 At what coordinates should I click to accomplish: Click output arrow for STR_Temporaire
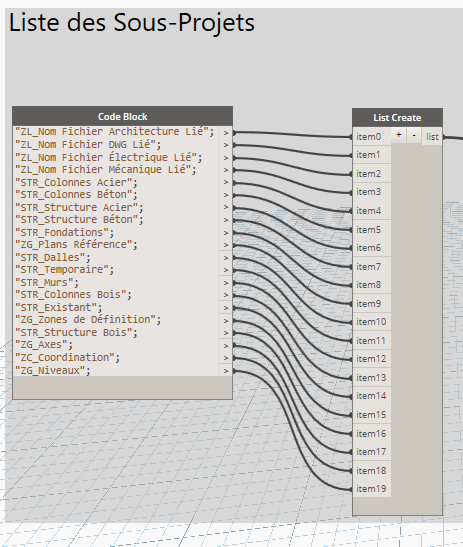pos(226,270)
